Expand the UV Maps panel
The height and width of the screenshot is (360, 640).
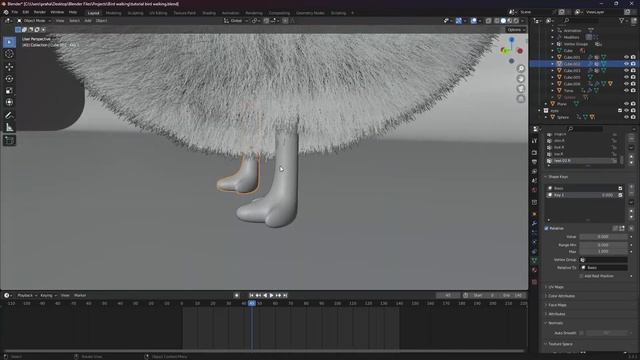click(x=556, y=287)
